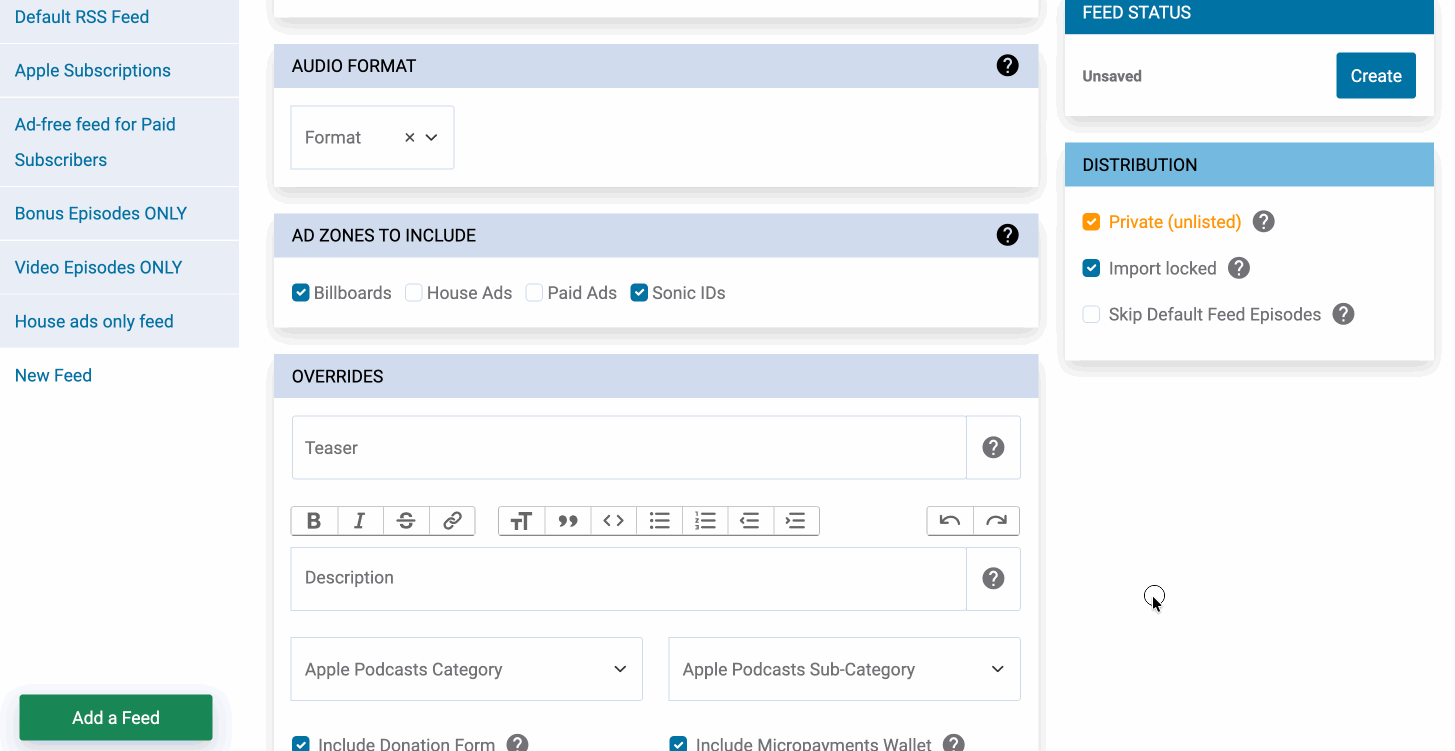This screenshot has height=751, width=1455.
Task: Open help for Audio Format section
Action: [x=1007, y=66]
